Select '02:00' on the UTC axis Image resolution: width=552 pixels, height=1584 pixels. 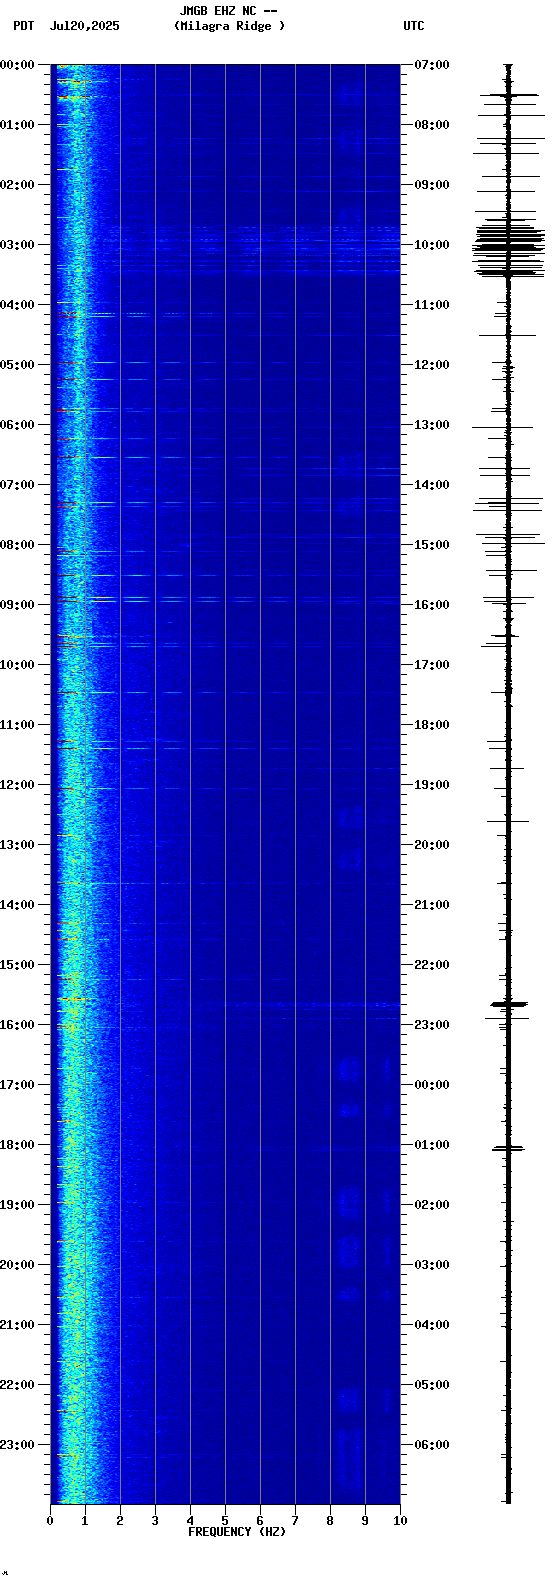(x=432, y=1205)
